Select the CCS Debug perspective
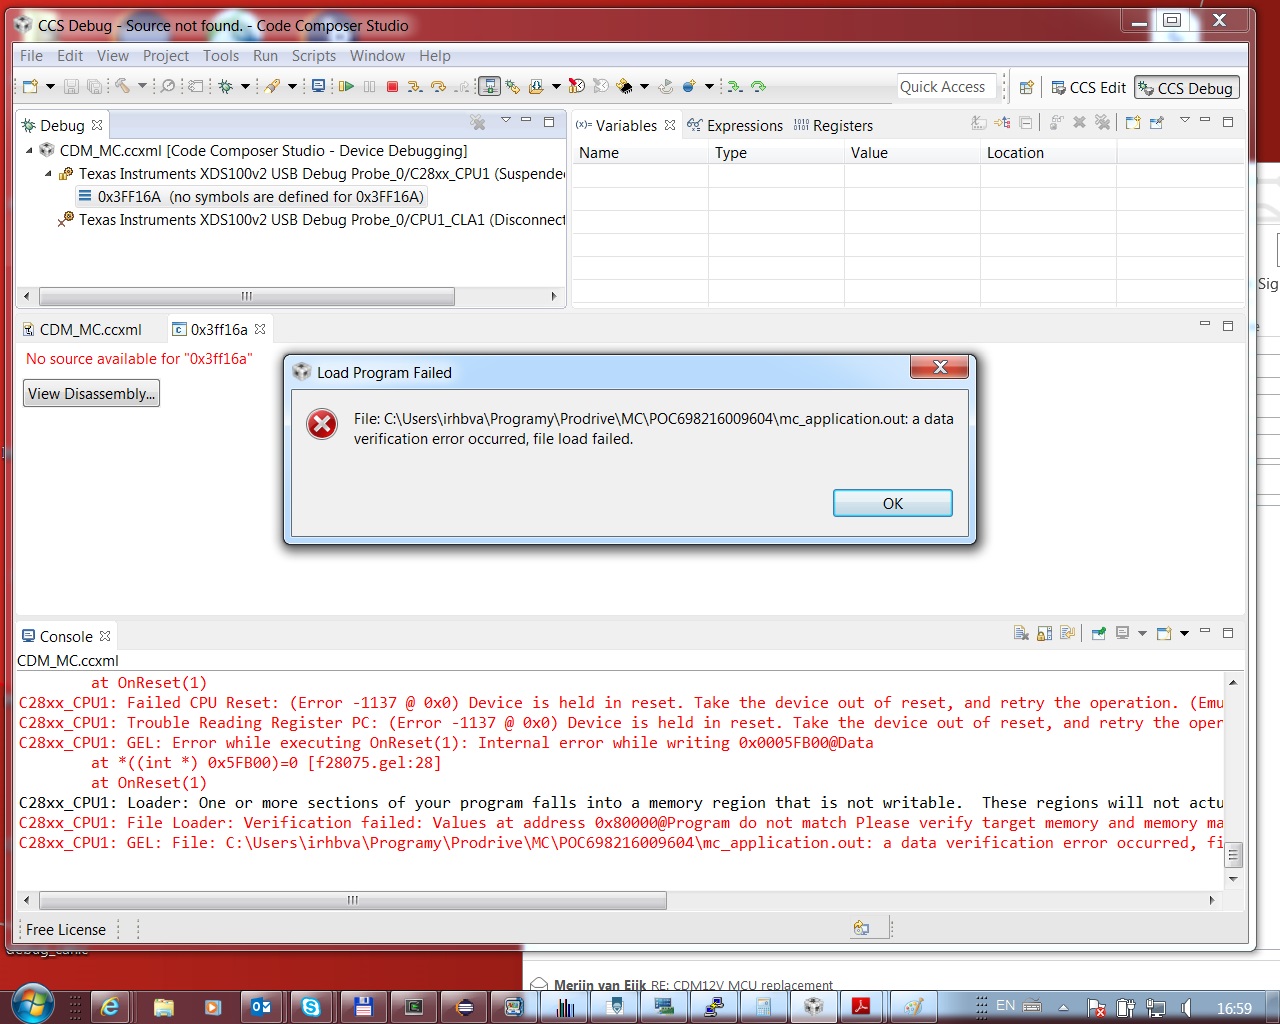The height and width of the screenshot is (1024, 1280). pyautogui.click(x=1187, y=88)
